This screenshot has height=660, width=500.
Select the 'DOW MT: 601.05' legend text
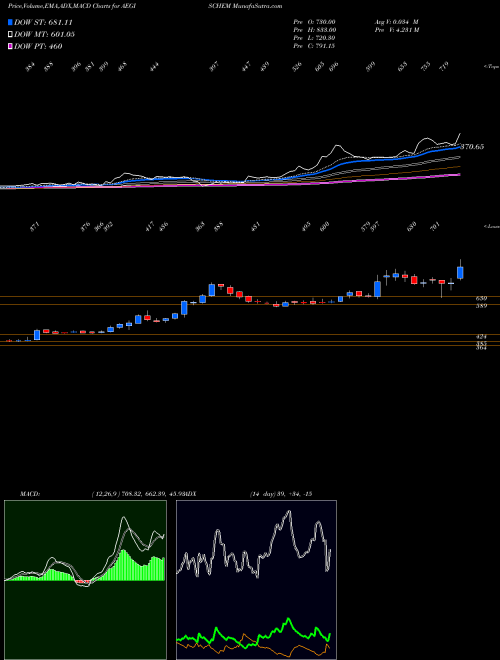(x=45, y=34)
